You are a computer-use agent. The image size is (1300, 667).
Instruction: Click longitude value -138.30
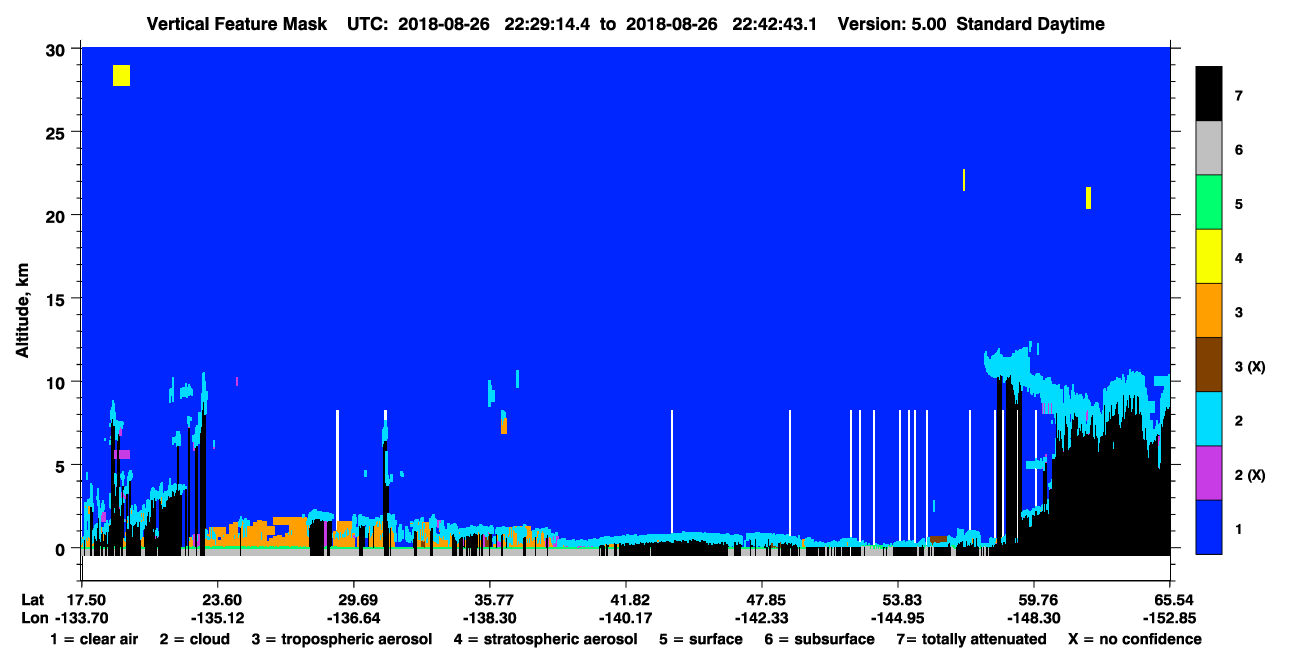[489, 617]
